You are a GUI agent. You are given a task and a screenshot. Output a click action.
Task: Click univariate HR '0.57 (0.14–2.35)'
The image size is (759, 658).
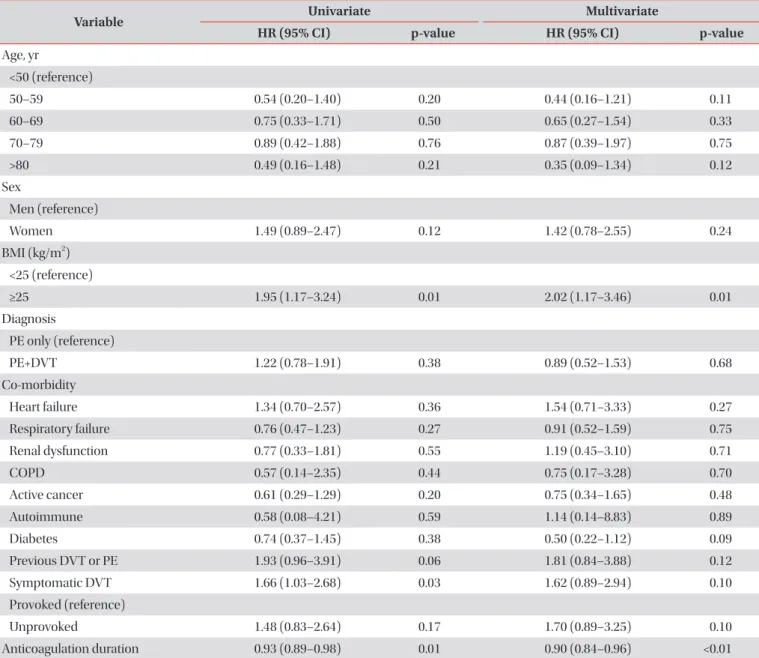pos(298,473)
